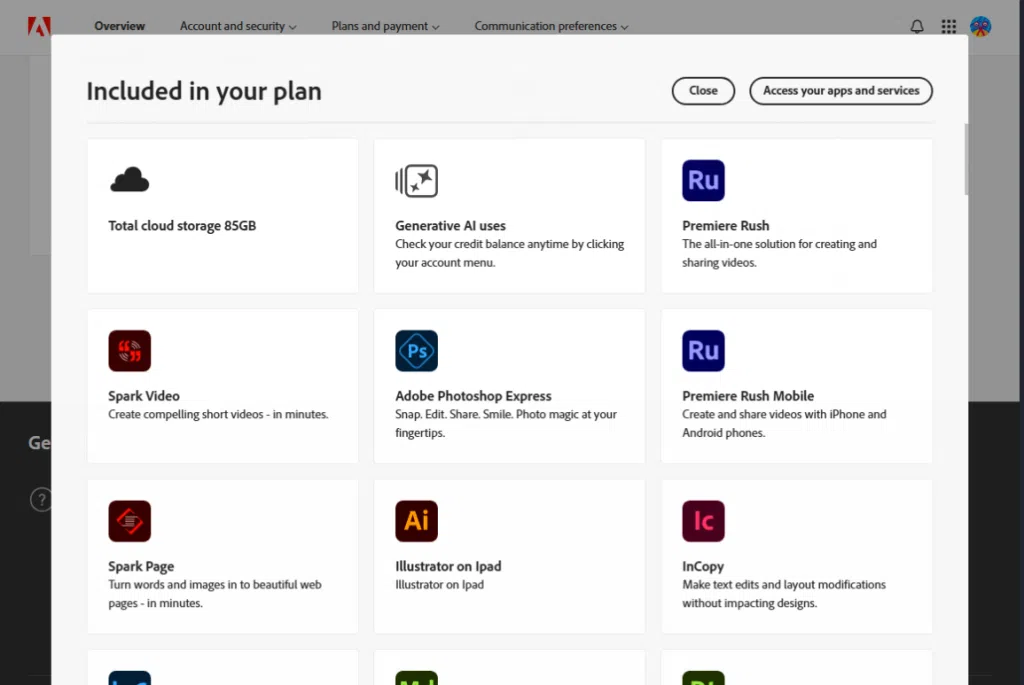Close the Included in your plan dialog

[703, 91]
